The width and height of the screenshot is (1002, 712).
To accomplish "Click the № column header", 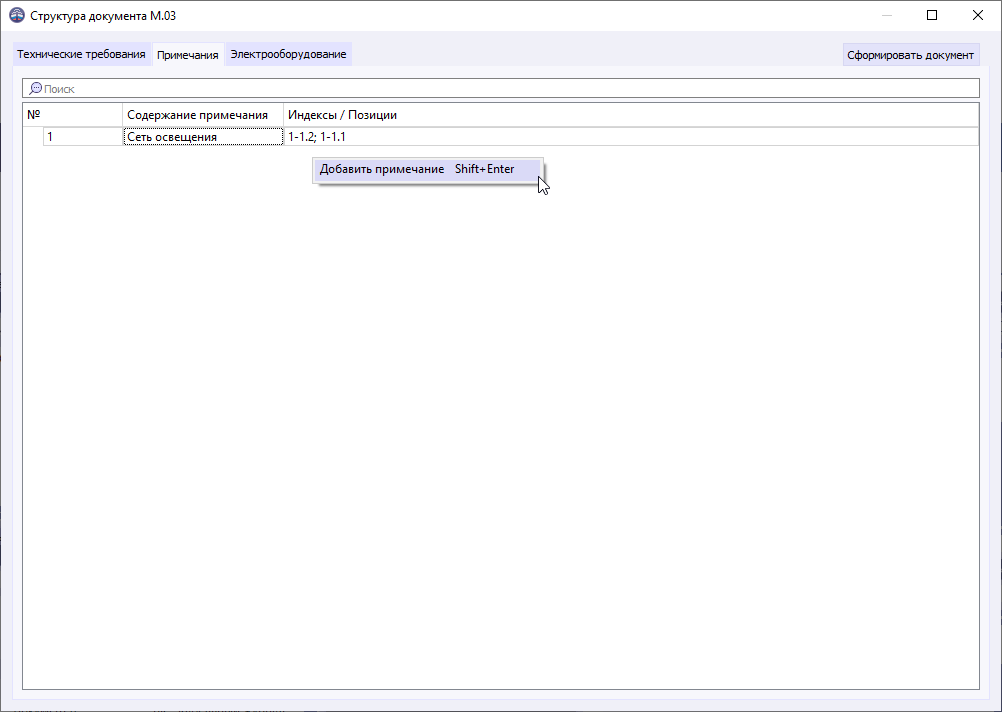I will 70,114.
